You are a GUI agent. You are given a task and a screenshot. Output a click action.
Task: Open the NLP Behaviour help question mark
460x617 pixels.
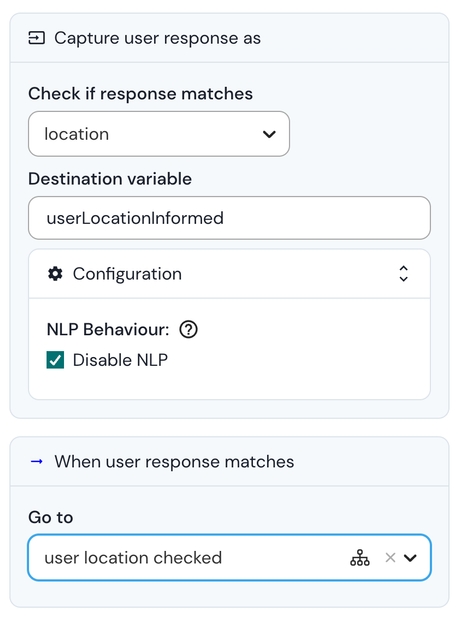[188, 329]
